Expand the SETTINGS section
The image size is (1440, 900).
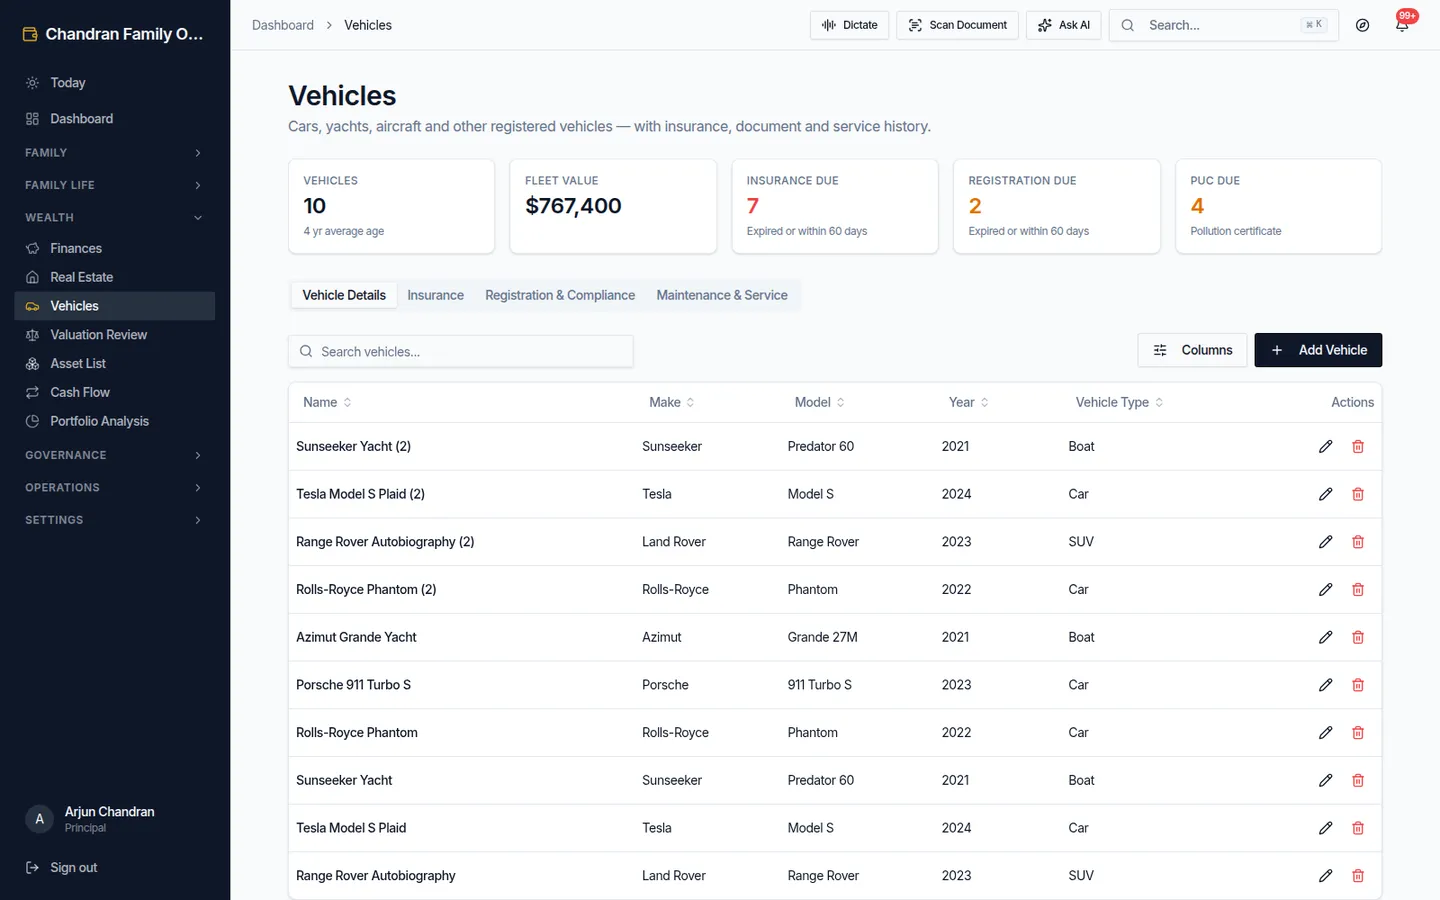click(x=115, y=520)
